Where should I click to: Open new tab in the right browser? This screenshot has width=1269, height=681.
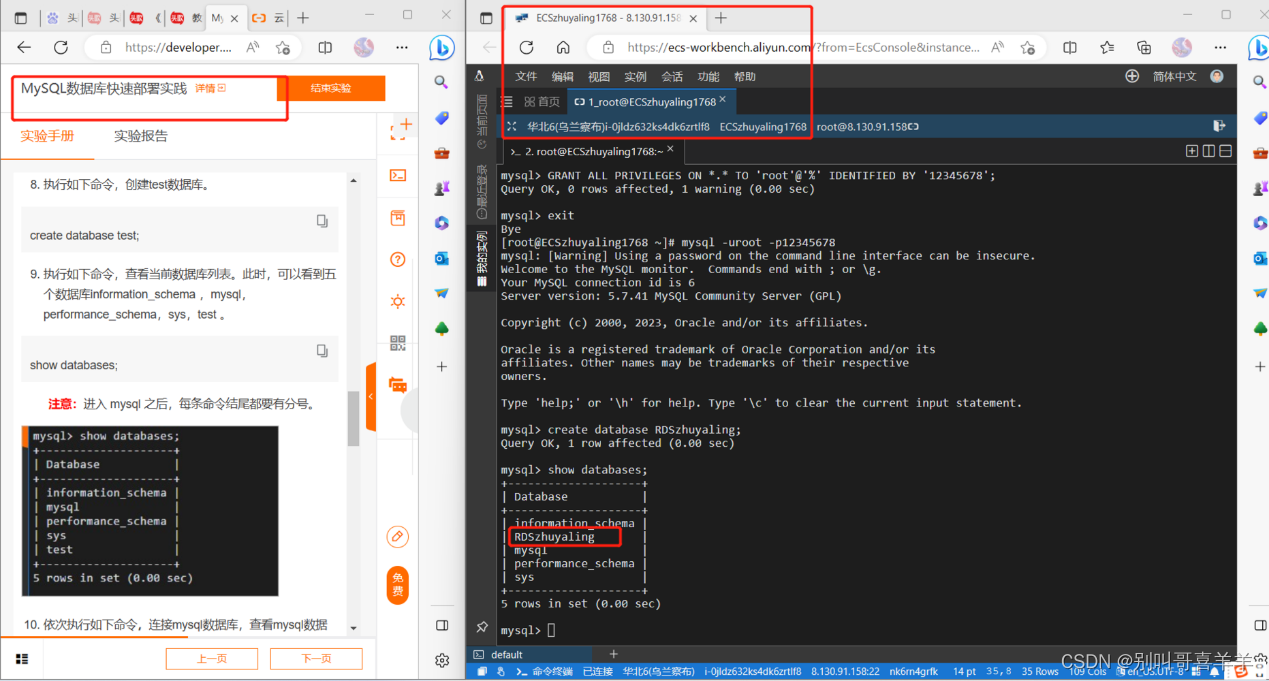tap(721, 18)
